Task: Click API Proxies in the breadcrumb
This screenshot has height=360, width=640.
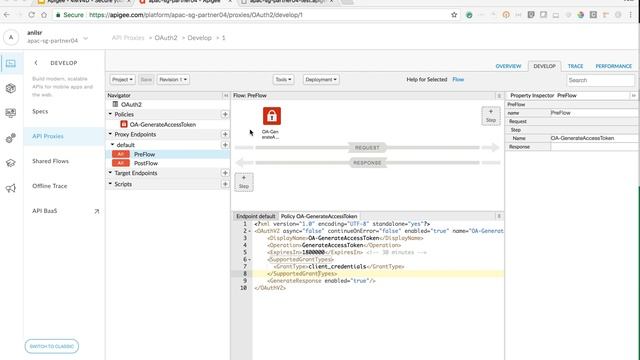Action: tap(128, 38)
